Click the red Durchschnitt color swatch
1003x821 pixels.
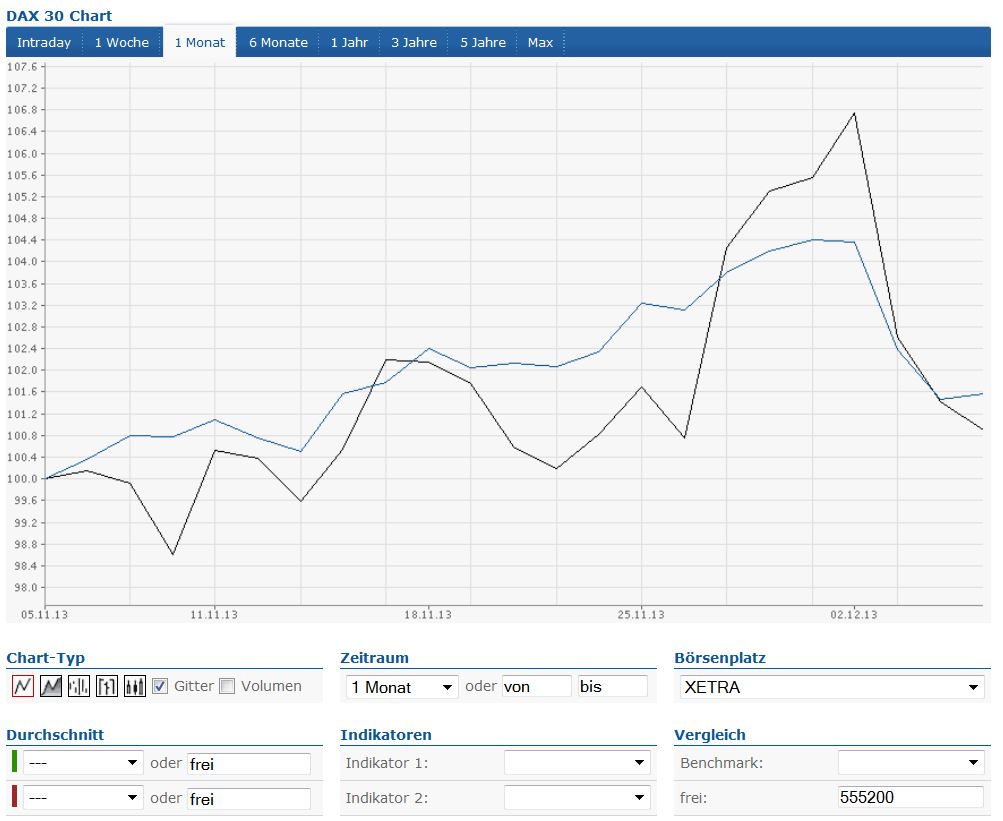[15, 797]
